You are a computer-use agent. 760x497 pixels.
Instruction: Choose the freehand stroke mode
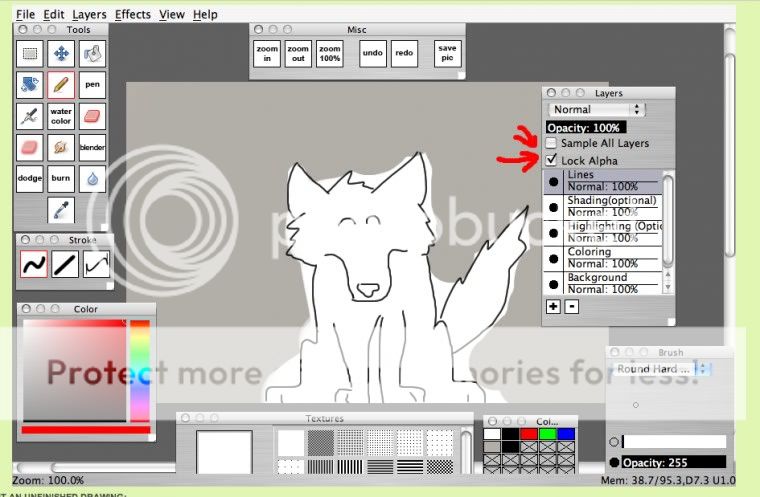click(35, 264)
